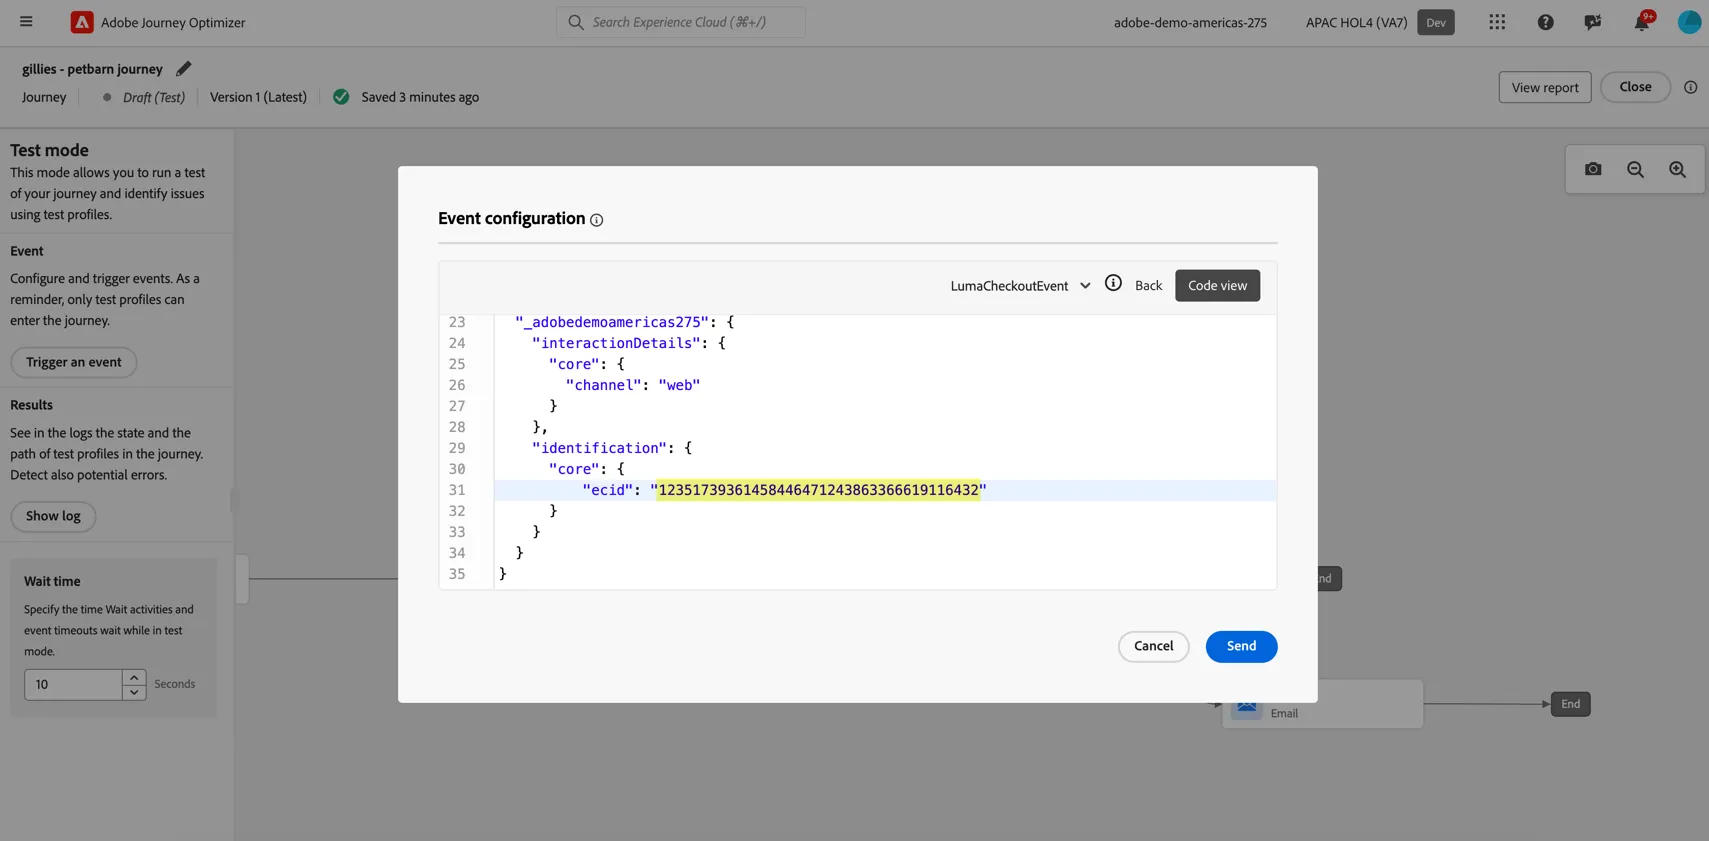Open the Show log button
Viewport: 1709px width, 841px height.
pyautogui.click(x=53, y=516)
